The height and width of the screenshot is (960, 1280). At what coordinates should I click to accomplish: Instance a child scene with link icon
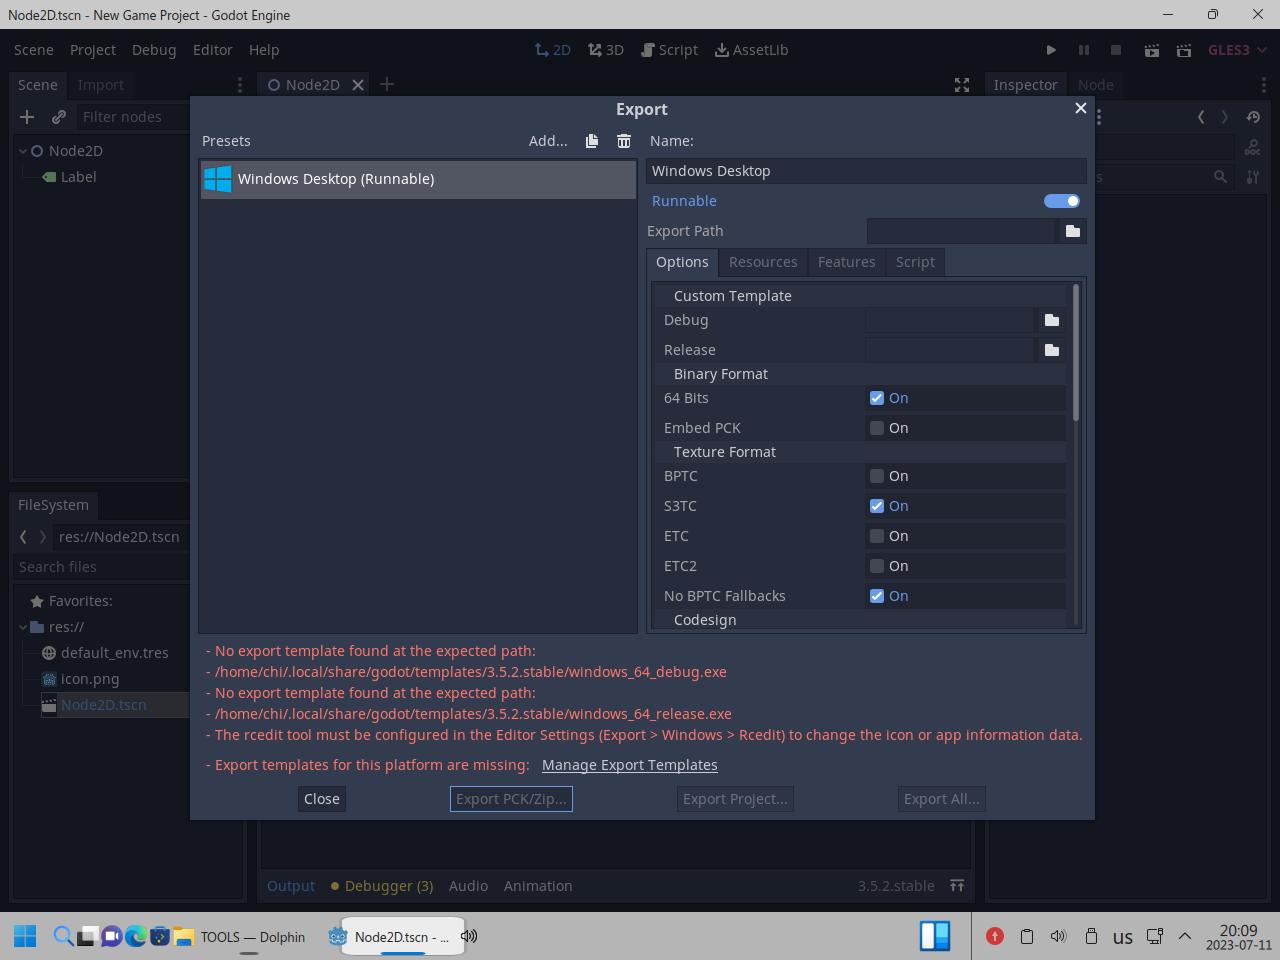coord(59,117)
